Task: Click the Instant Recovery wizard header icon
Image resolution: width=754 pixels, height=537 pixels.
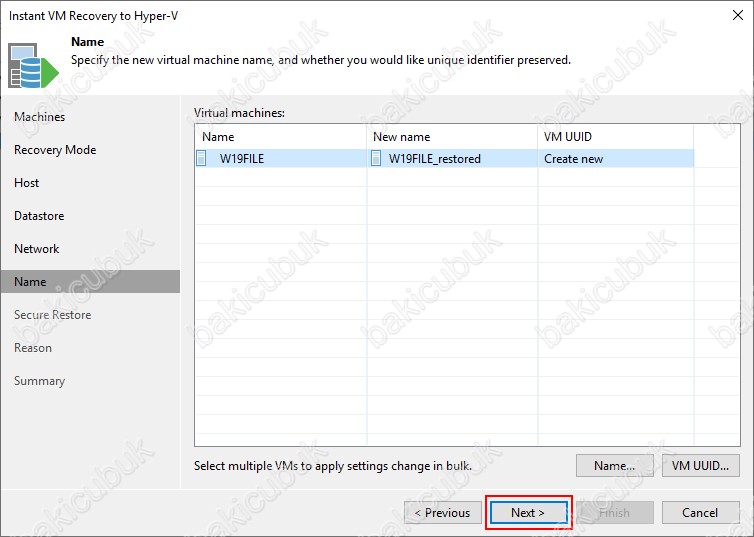Action: (33, 66)
